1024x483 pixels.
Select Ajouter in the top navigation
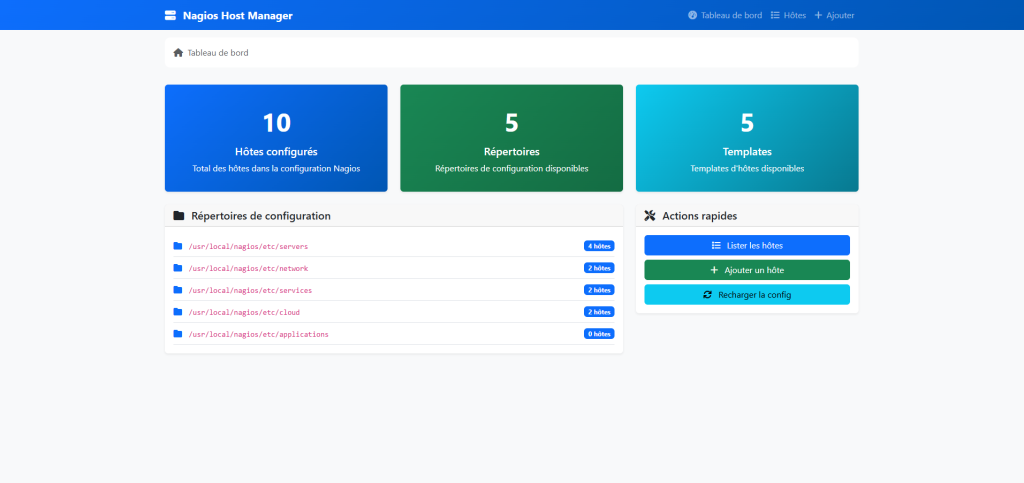click(834, 15)
